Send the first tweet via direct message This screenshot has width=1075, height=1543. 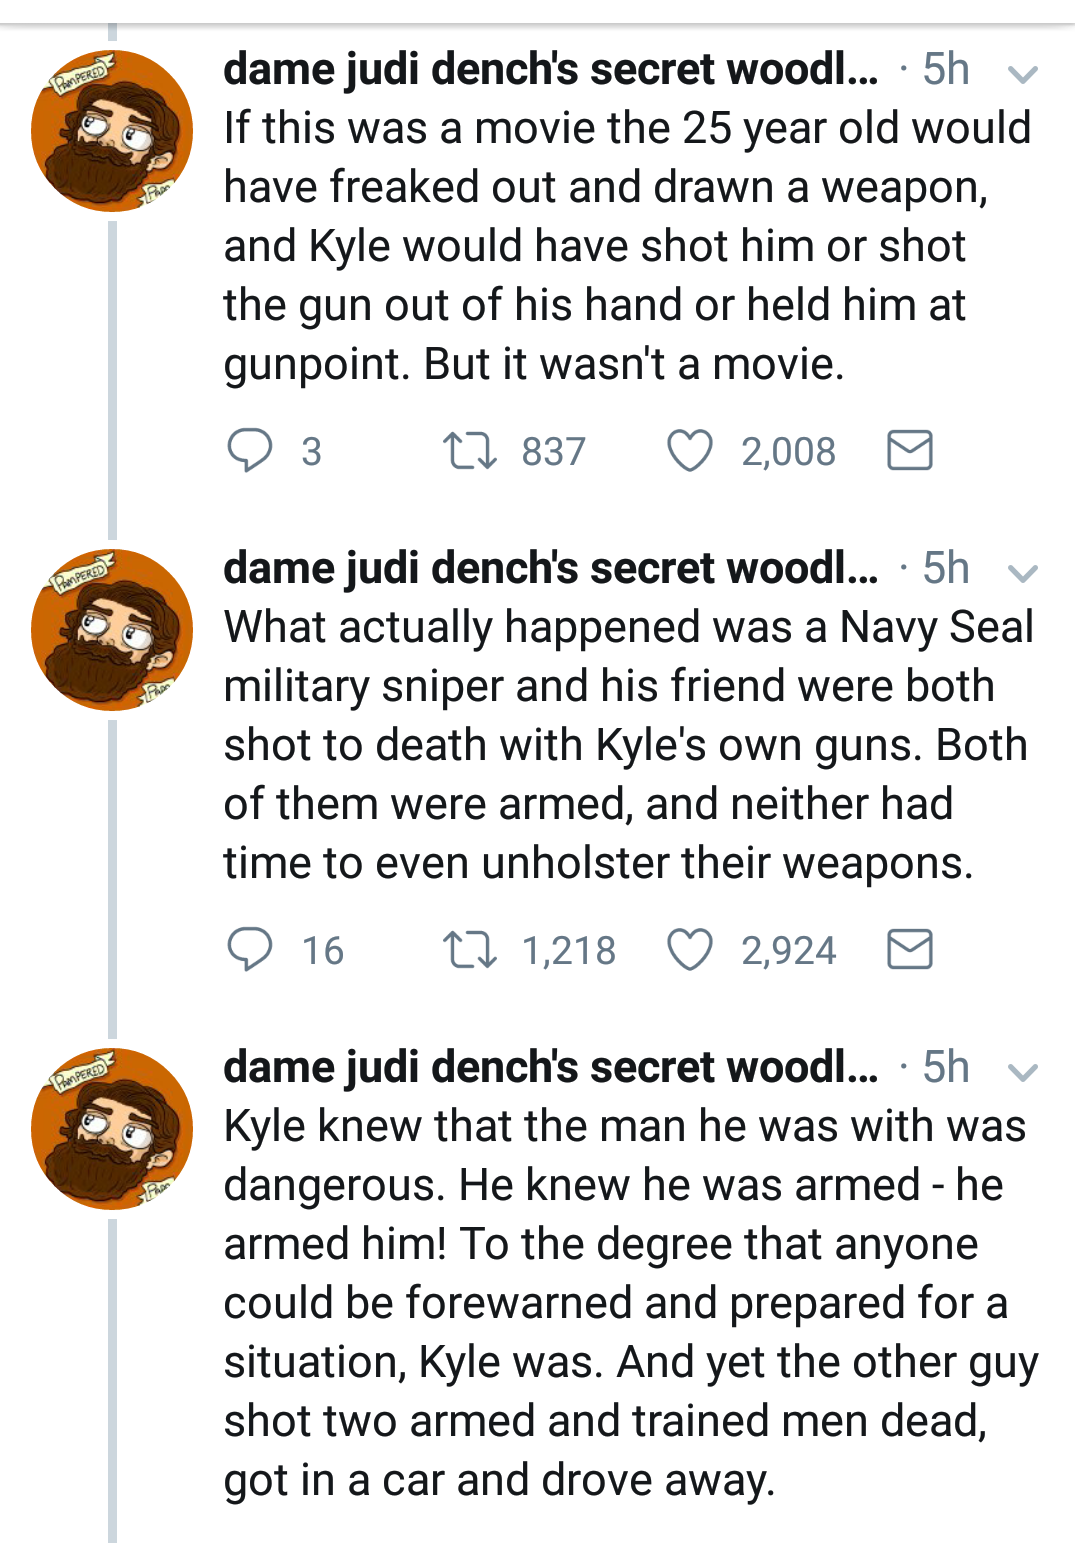[910, 450]
